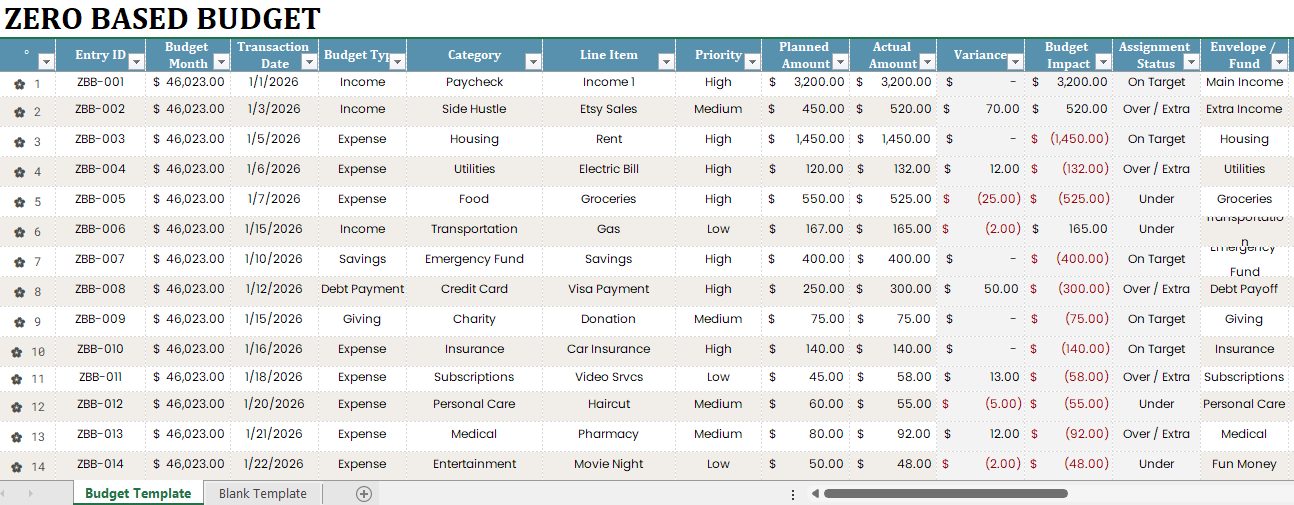Viewport: 1294px width, 505px height.
Task: Click the three-dot scrollbar splitter handle
Action: (x=793, y=494)
